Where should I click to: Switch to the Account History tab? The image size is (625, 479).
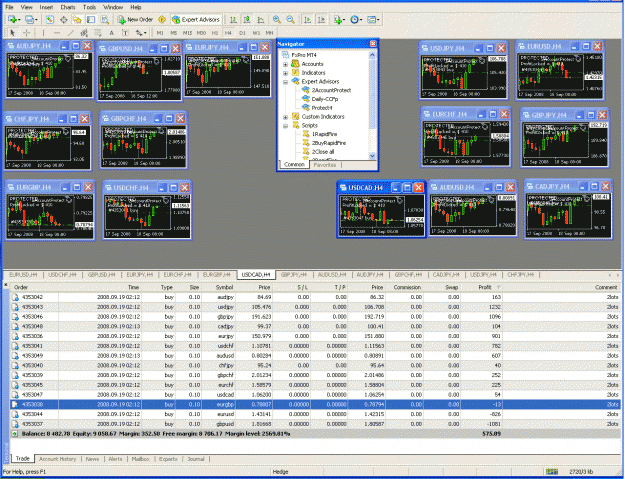[x=57, y=459]
